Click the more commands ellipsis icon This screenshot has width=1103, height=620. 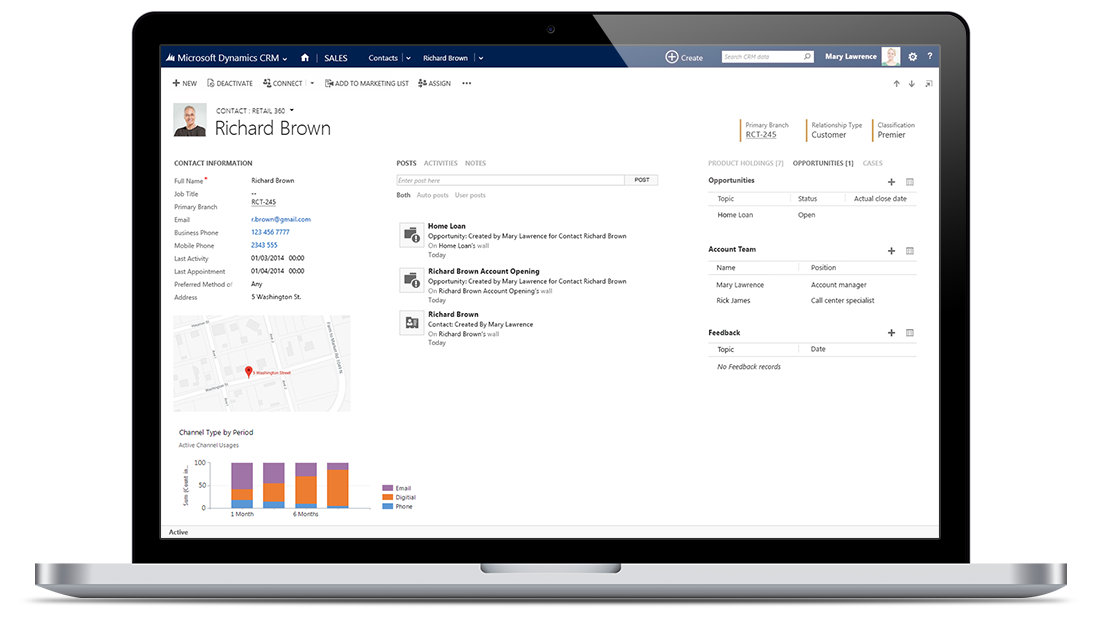click(x=466, y=84)
